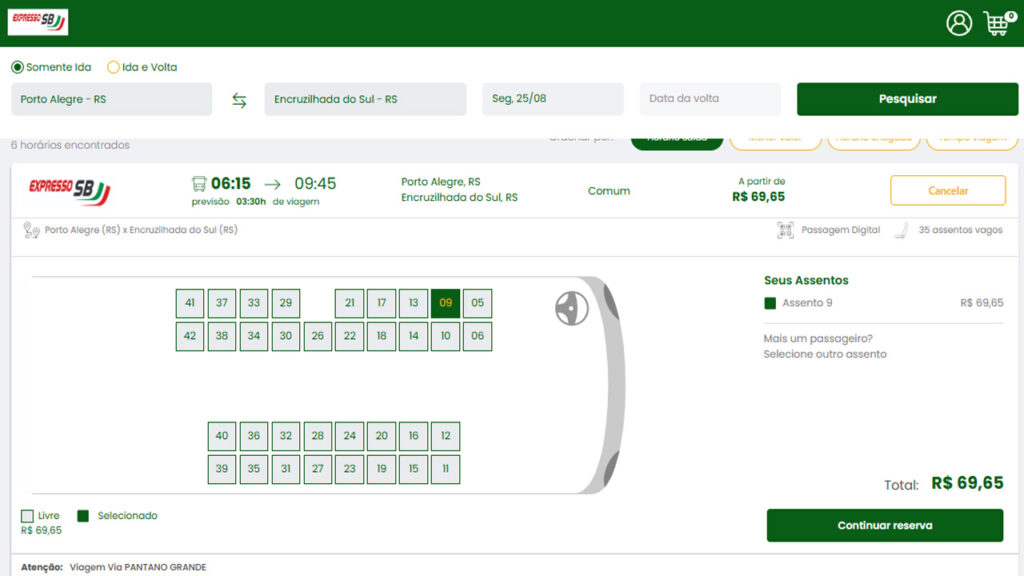
Task: Click Cancelar to close seat selection
Action: tap(948, 191)
